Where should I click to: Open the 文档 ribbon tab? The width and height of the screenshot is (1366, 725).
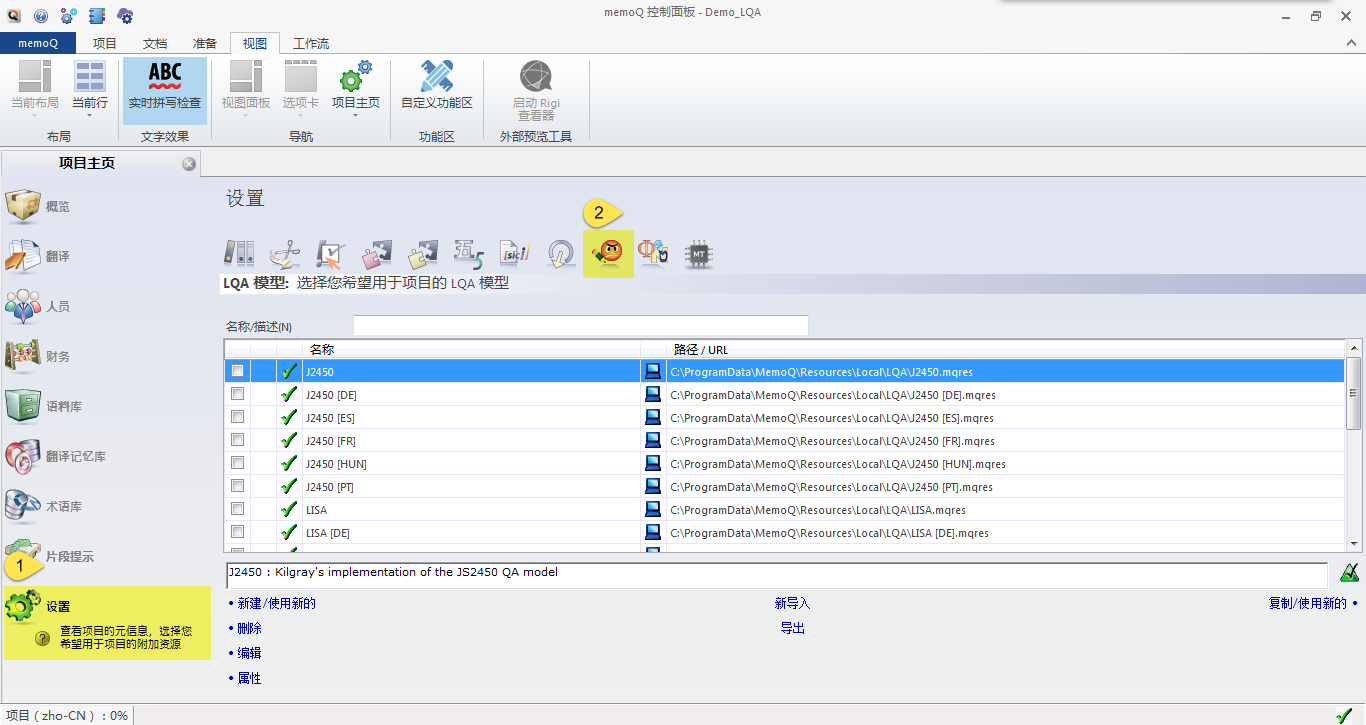[x=155, y=43]
